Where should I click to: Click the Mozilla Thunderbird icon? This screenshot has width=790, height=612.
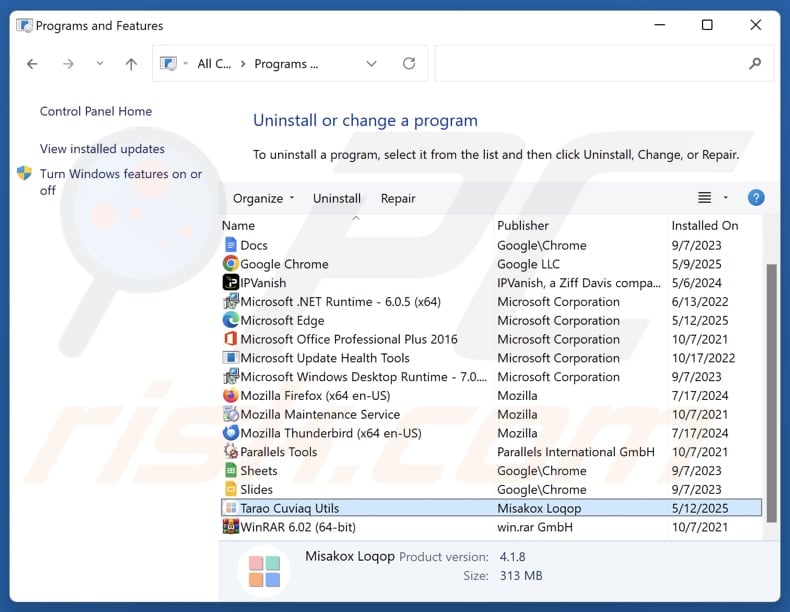230,433
